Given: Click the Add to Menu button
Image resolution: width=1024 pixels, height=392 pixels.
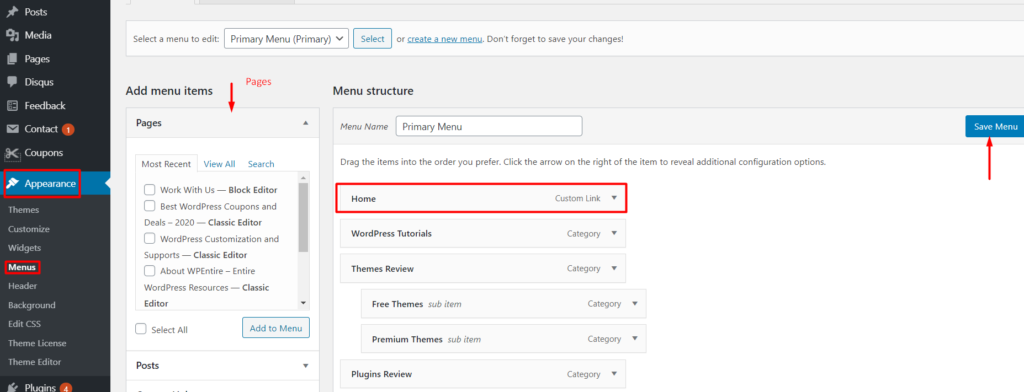Looking at the screenshot, I should tap(276, 328).
